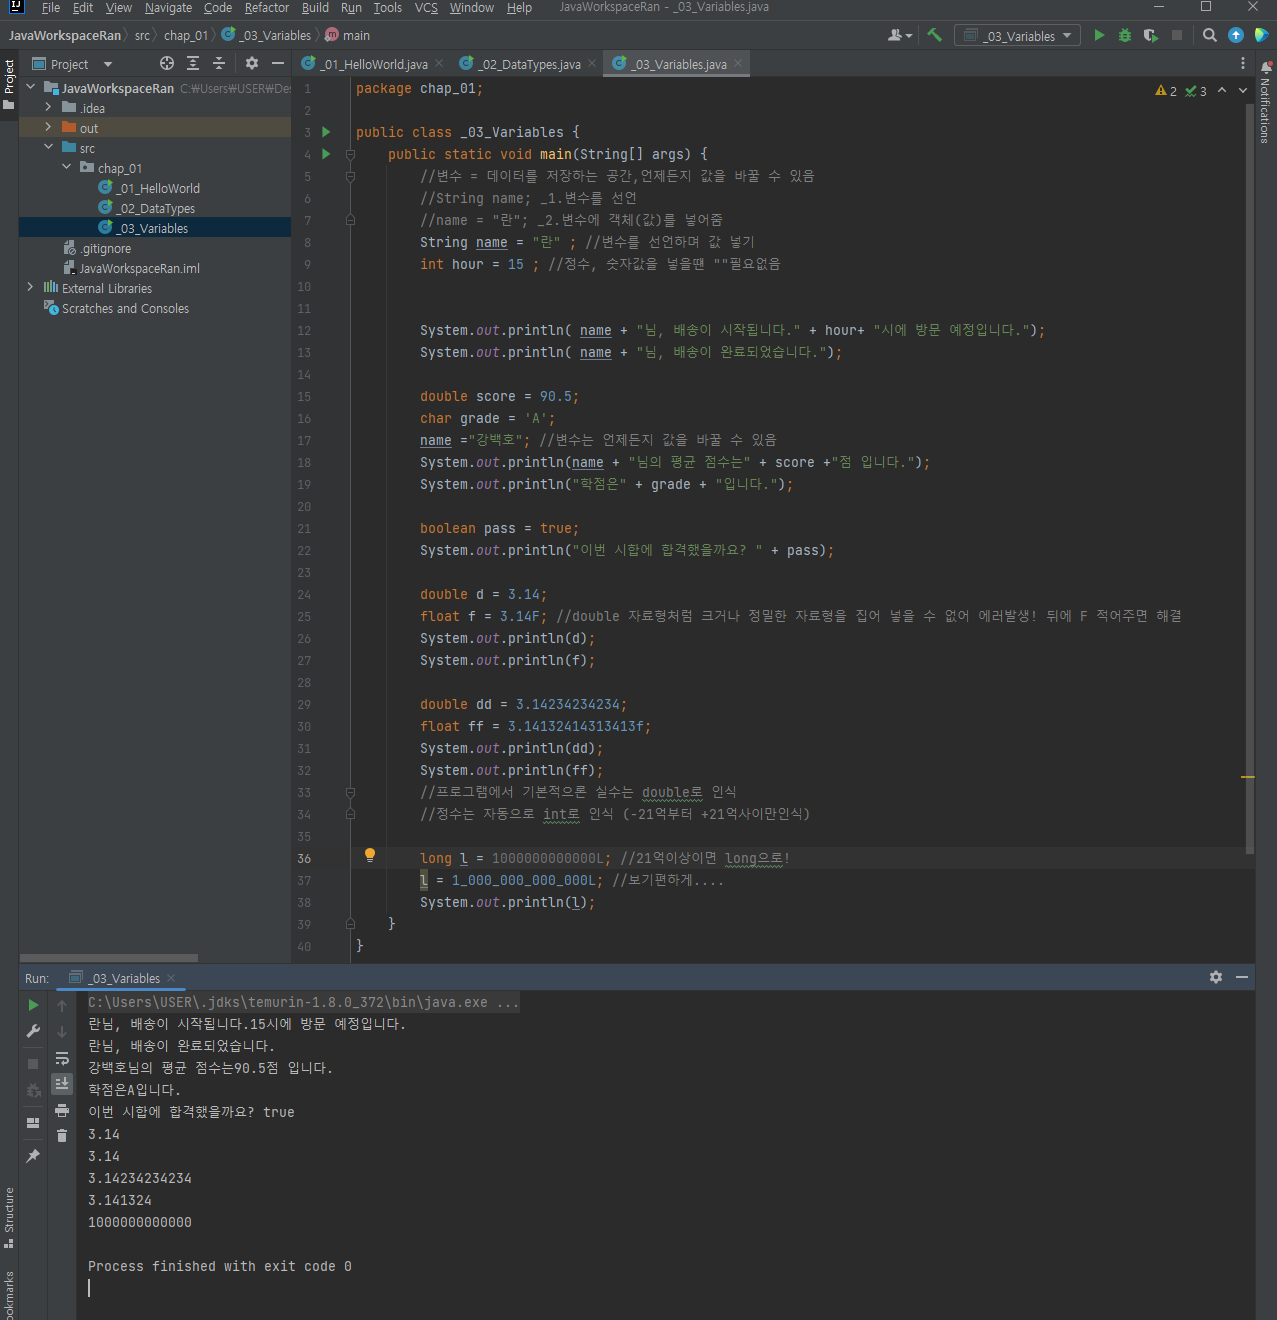Open Project panel gear options
Screen dimensions: 1277x1320
pos(251,63)
